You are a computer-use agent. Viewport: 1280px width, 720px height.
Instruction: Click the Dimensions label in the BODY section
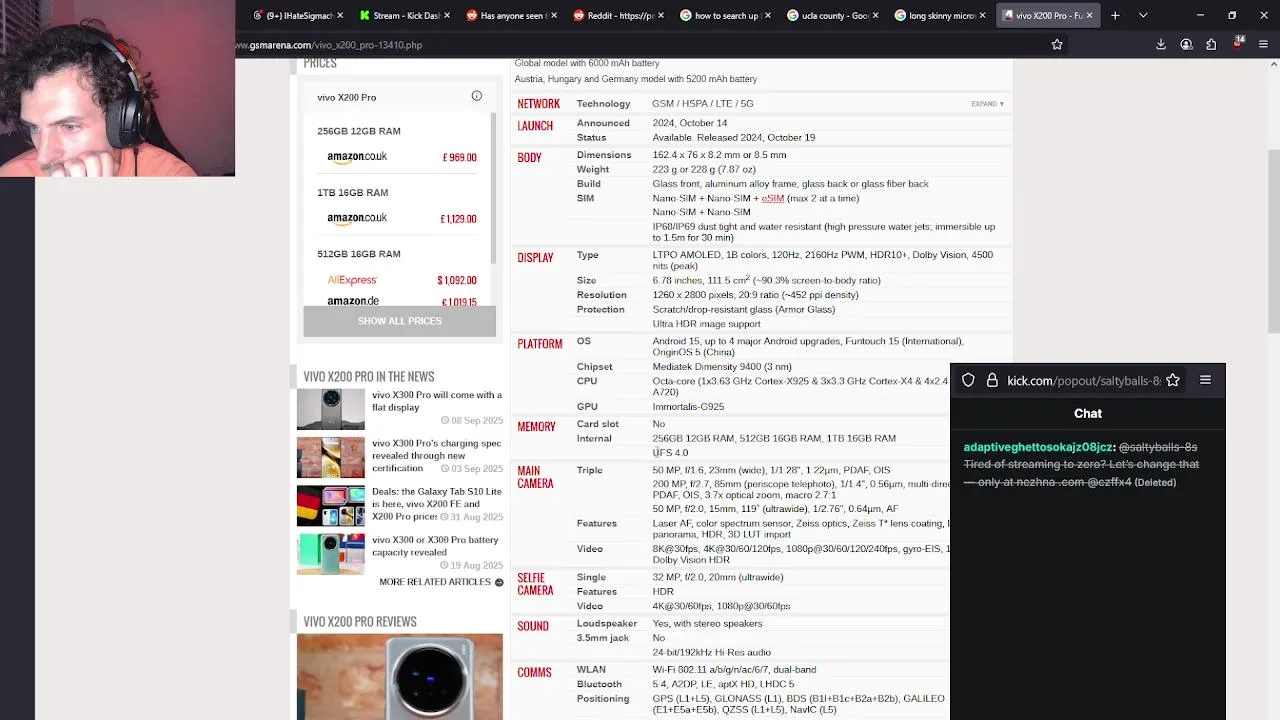point(604,155)
